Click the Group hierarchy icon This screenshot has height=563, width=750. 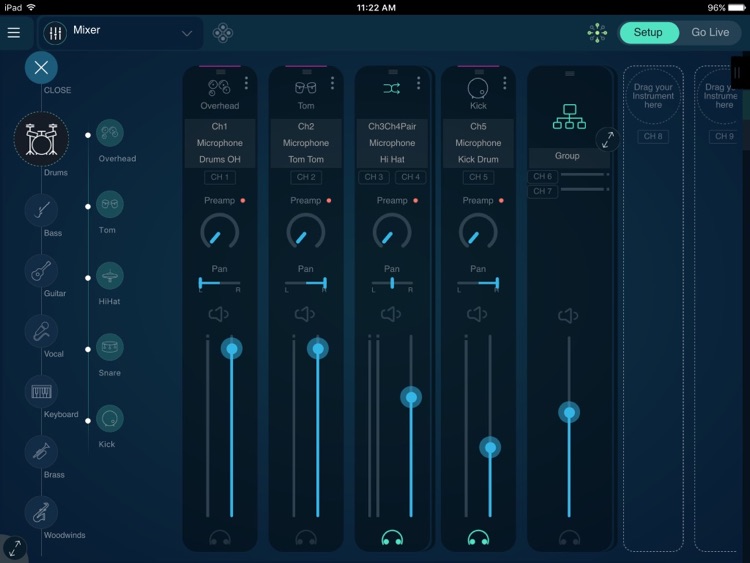569,117
